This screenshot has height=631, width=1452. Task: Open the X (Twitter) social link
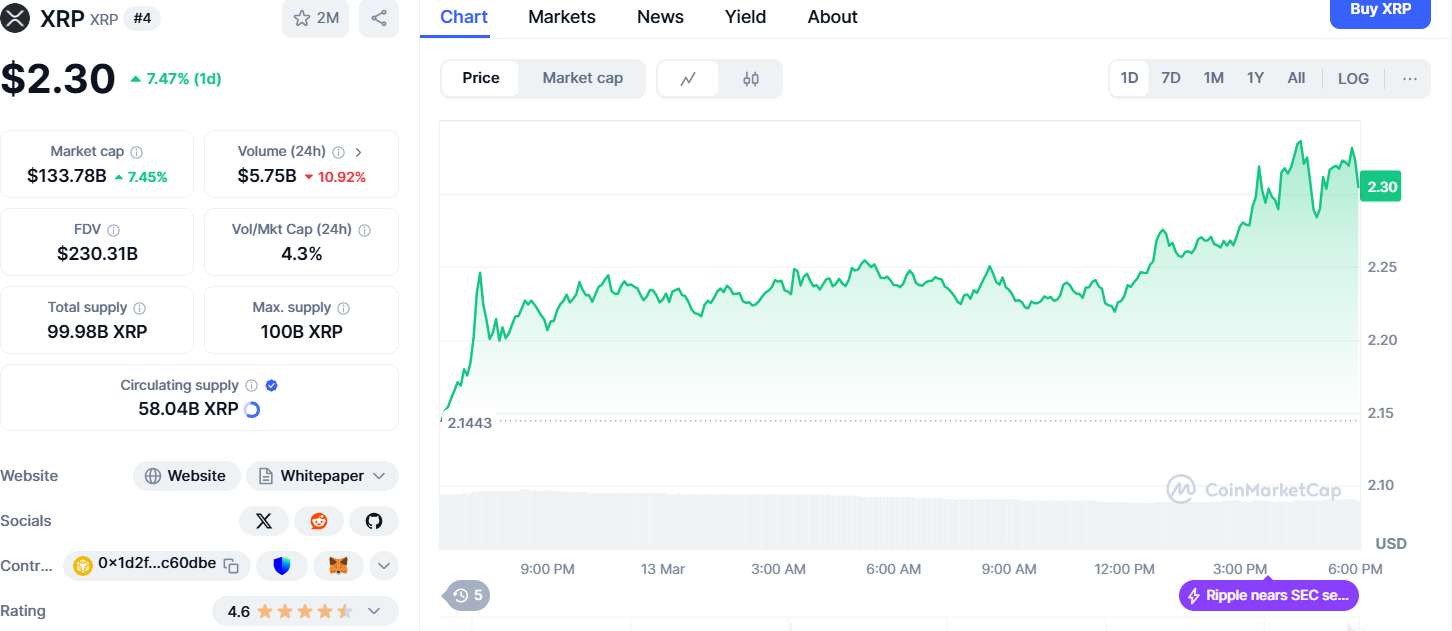click(x=264, y=521)
